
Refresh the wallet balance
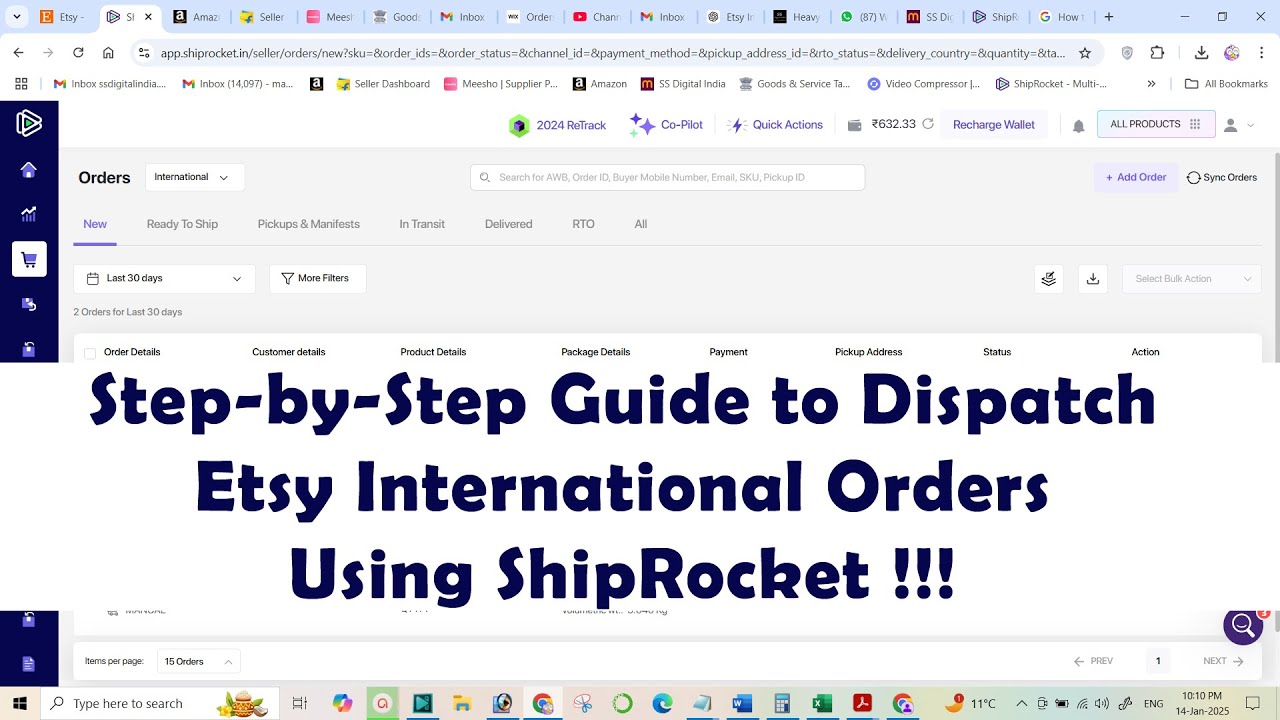click(928, 124)
